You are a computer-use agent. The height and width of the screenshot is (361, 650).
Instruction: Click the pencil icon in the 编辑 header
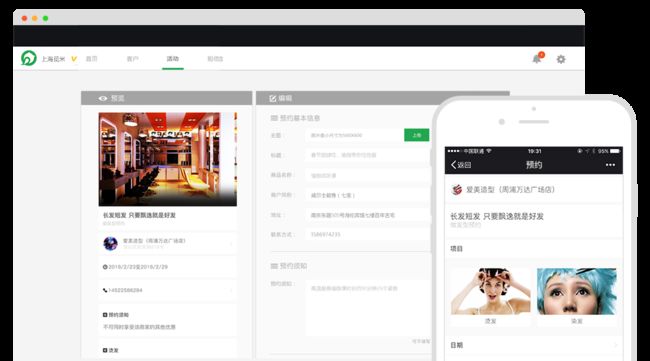(x=273, y=98)
